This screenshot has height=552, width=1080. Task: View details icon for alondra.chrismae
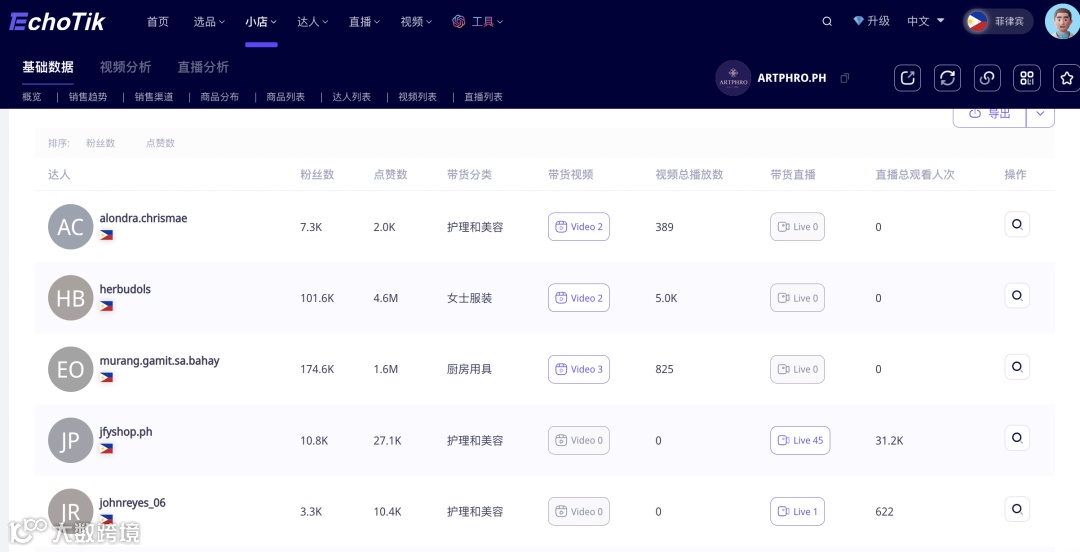(1017, 225)
